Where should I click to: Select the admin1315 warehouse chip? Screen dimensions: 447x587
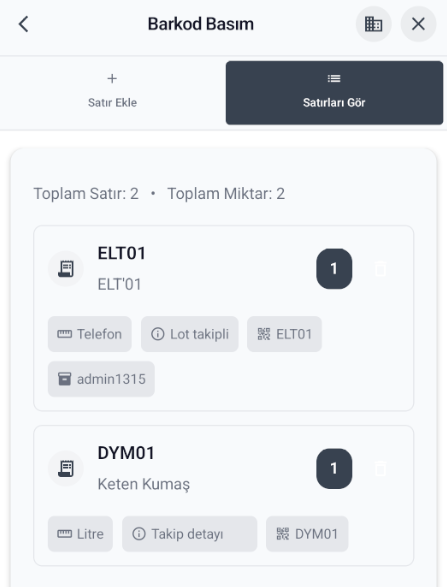point(101,379)
